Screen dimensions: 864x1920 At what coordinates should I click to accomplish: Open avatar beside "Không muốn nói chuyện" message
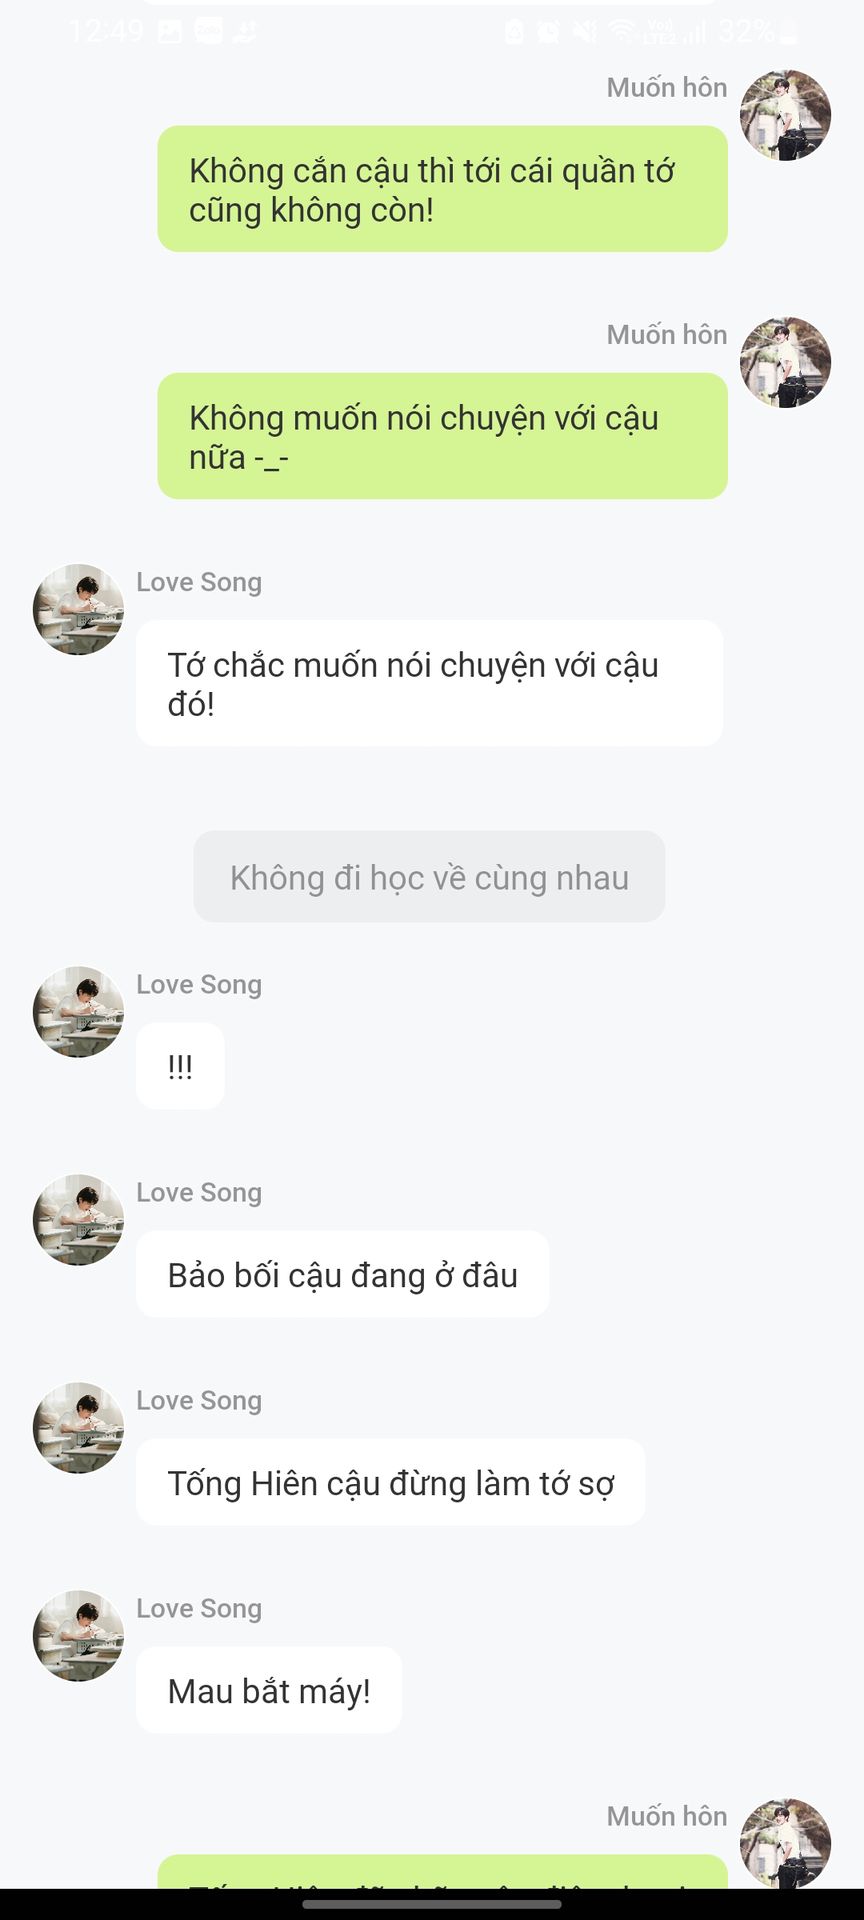(785, 362)
